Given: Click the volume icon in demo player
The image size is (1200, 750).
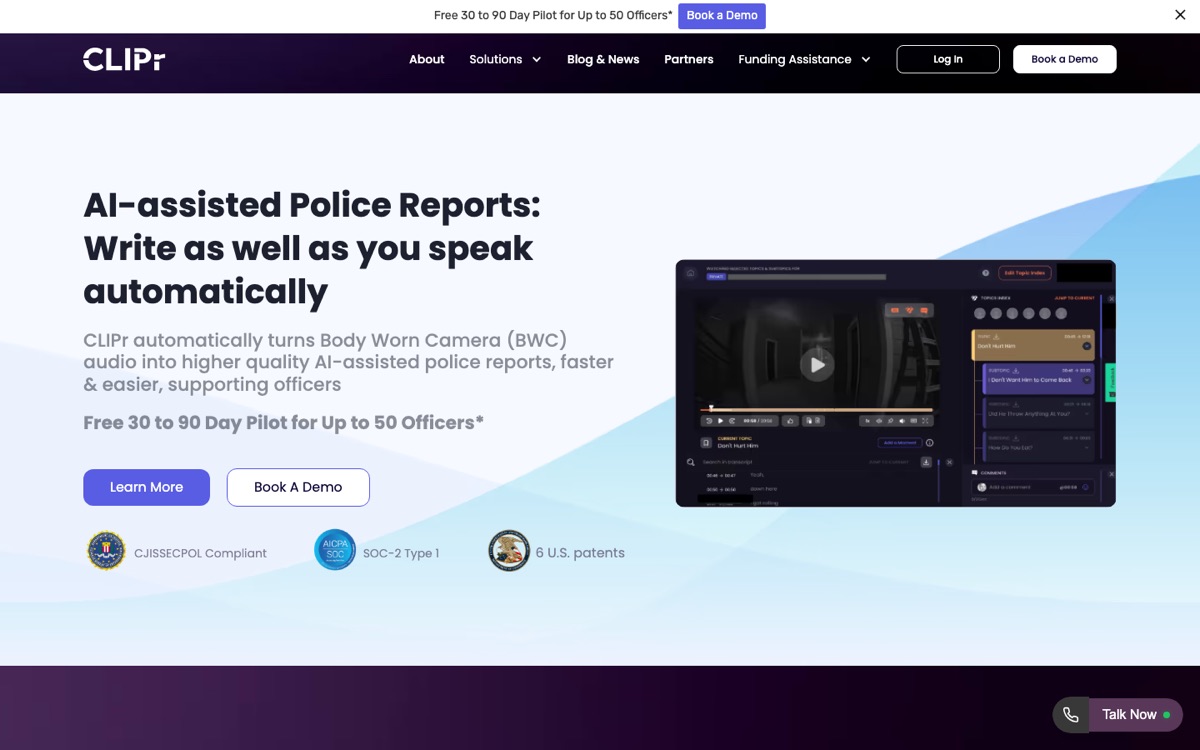Looking at the screenshot, I should [902, 421].
